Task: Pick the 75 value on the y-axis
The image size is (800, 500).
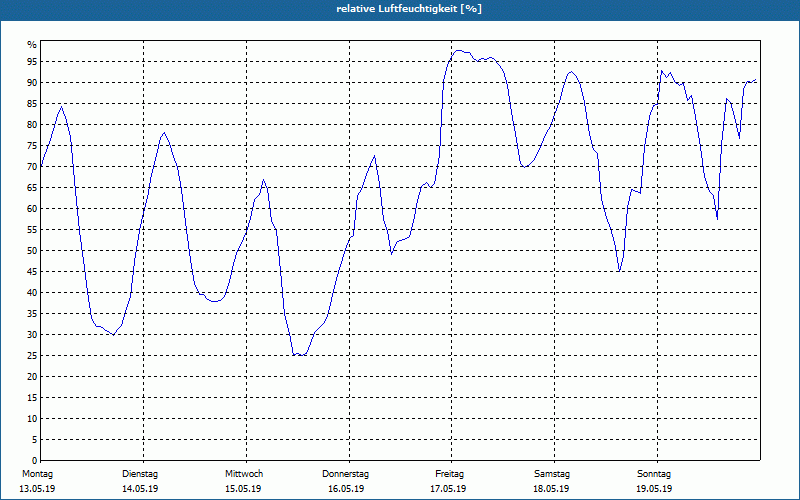Action: point(32,145)
